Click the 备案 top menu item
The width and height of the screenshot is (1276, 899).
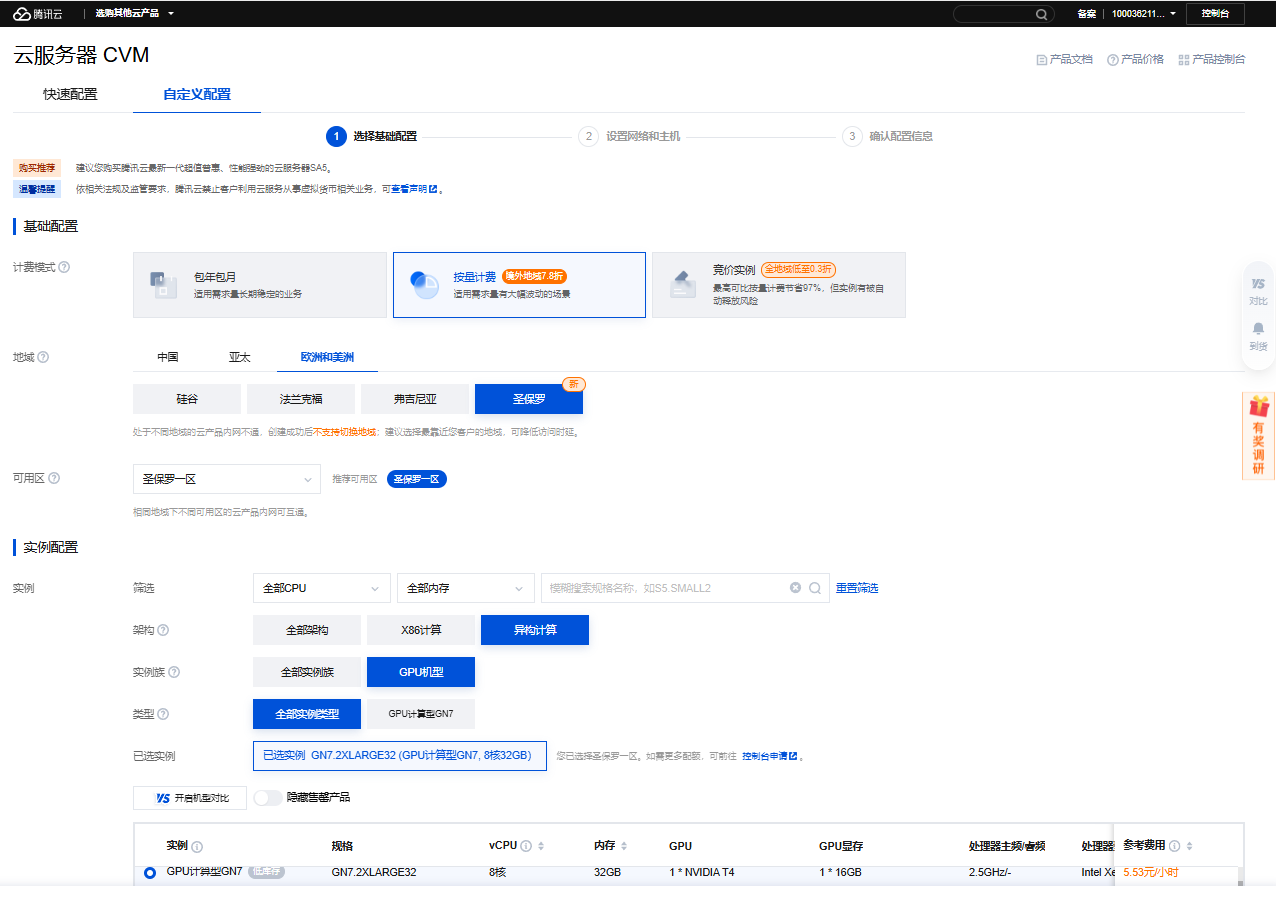click(1087, 14)
